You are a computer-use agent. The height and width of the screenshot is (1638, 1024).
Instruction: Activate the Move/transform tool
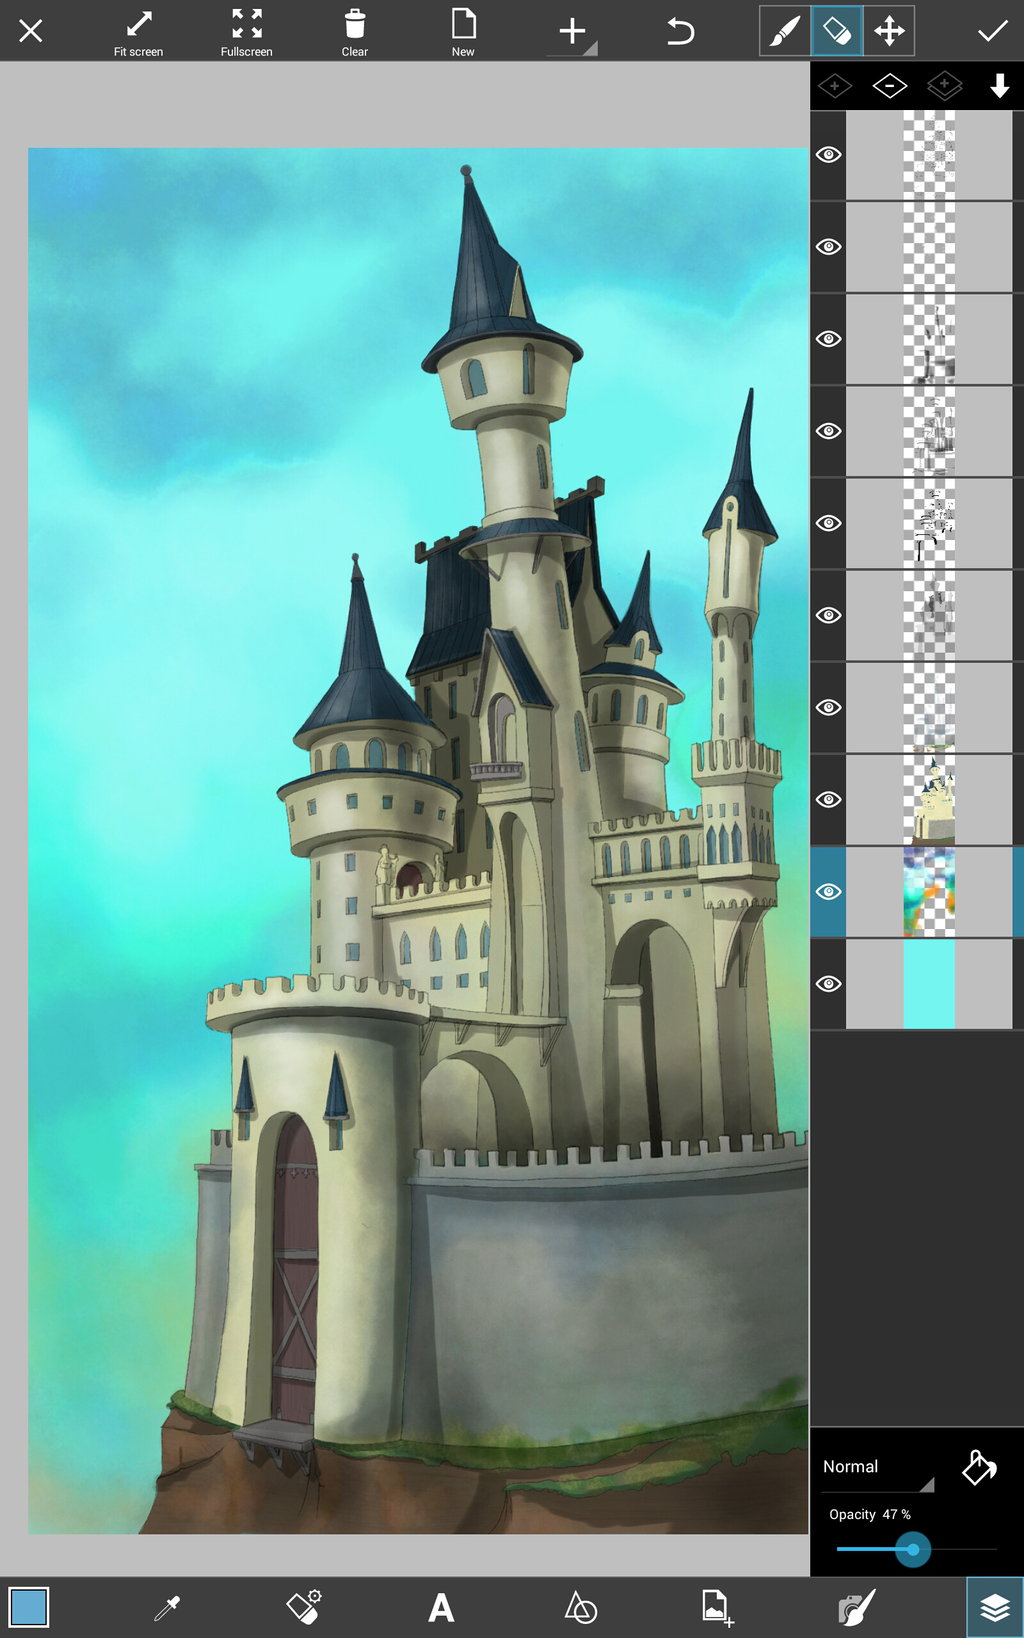pyautogui.click(x=889, y=31)
